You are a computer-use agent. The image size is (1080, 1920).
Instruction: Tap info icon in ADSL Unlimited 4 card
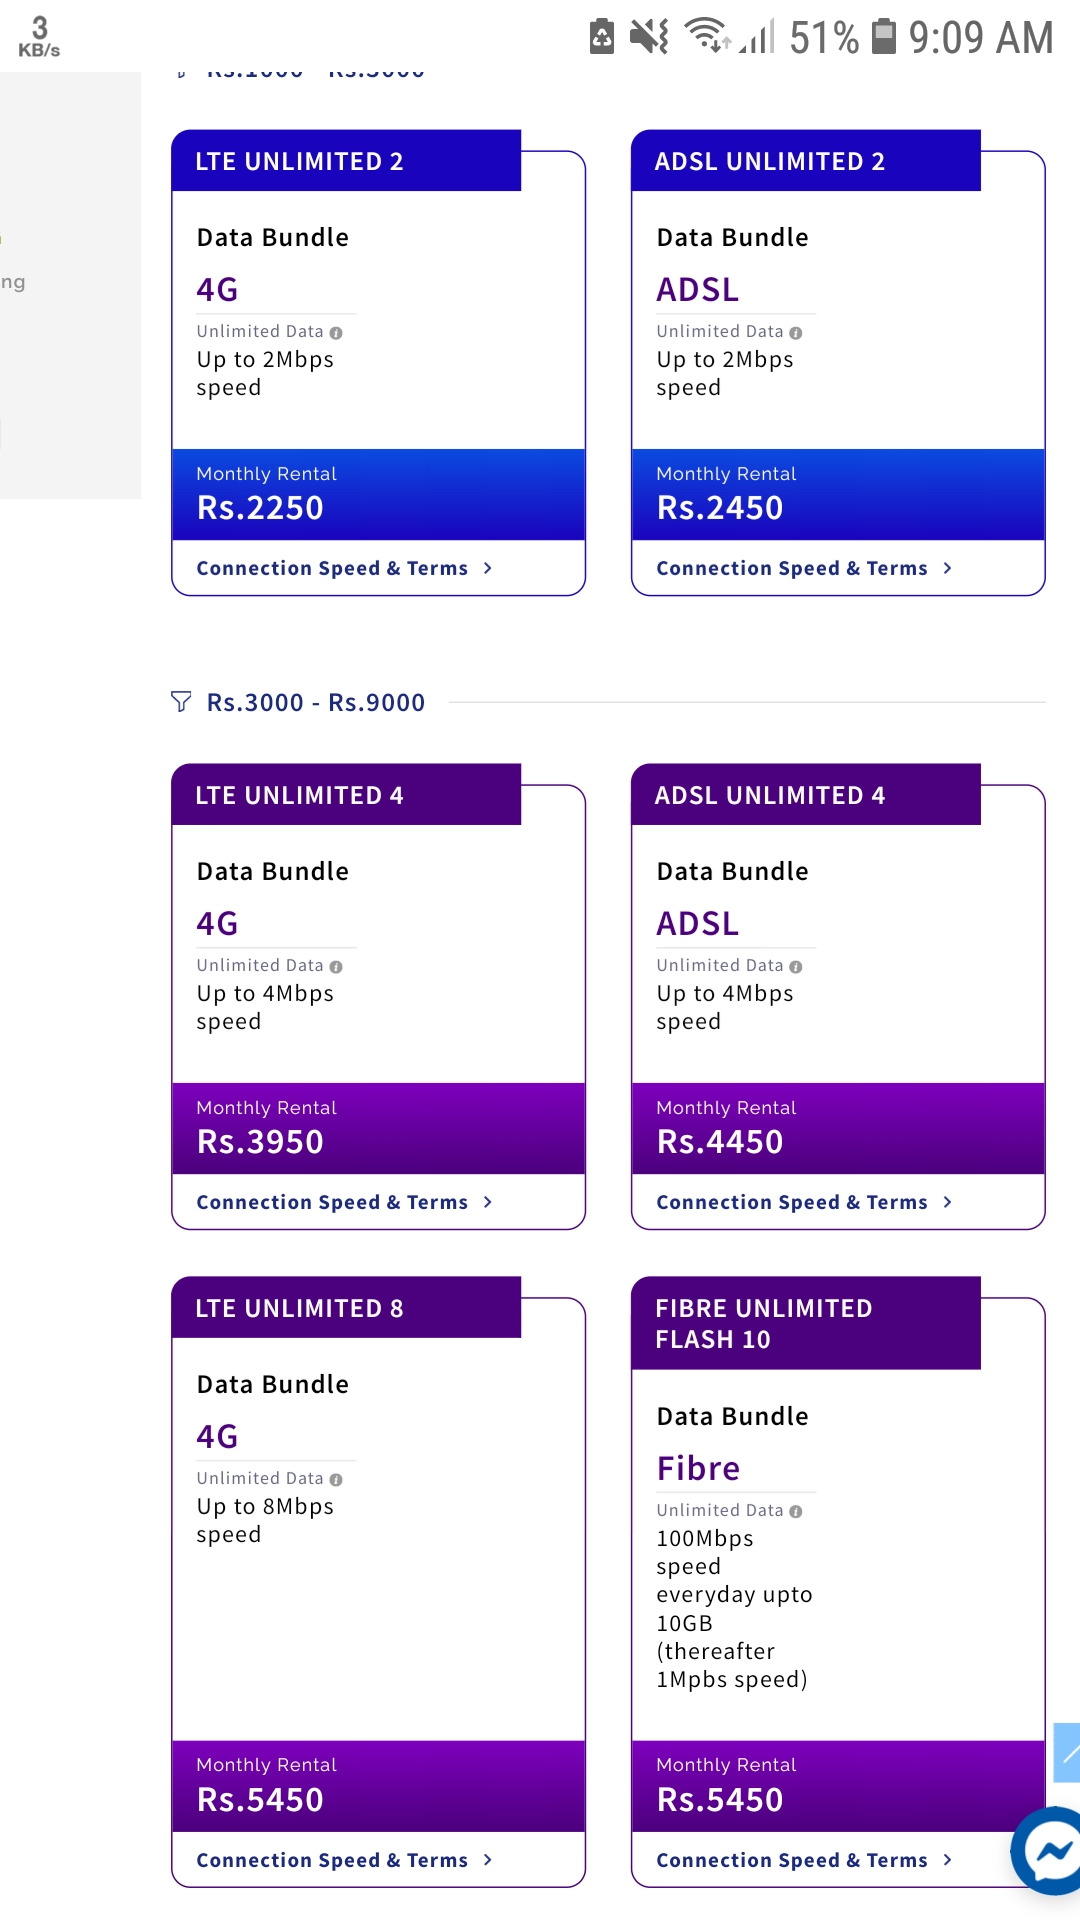(796, 967)
